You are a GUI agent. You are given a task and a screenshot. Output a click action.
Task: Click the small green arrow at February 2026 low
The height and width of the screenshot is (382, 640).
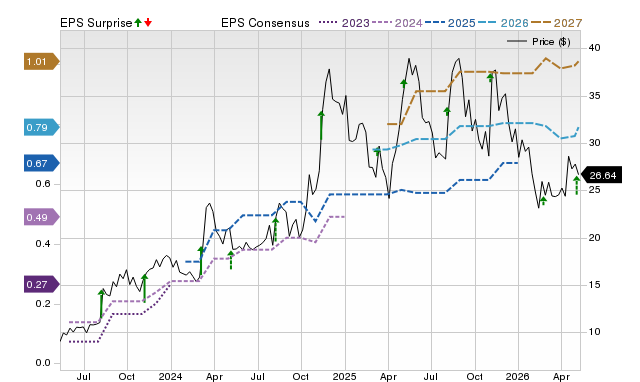click(x=543, y=201)
